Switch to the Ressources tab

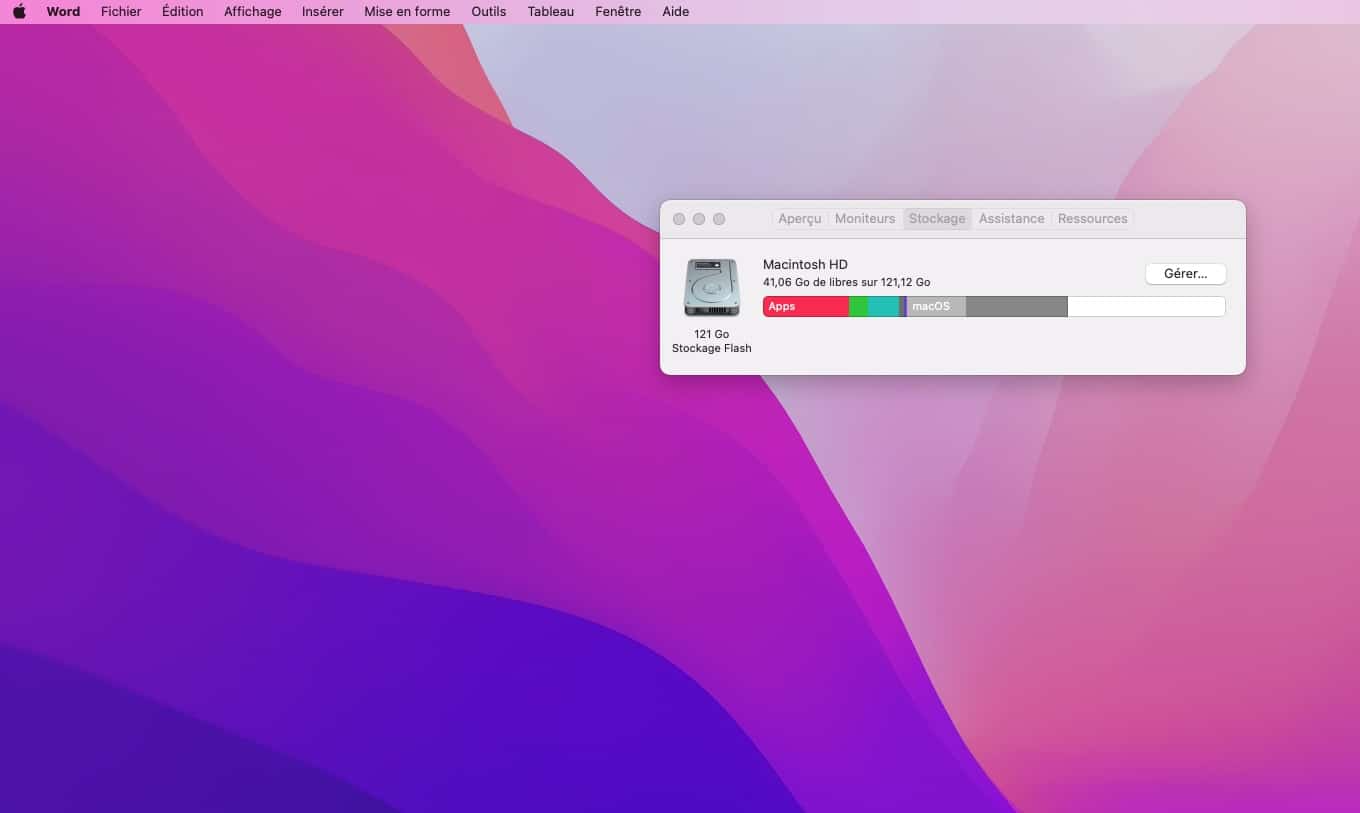(x=1092, y=219)
